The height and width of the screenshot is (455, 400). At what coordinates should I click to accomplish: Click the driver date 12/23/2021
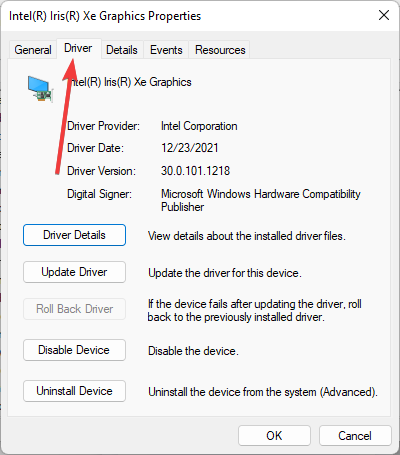[190, 148]
